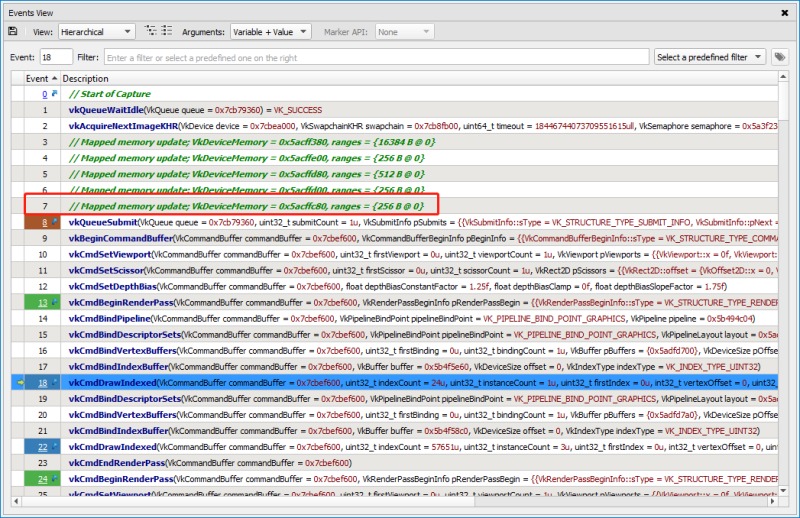The width and height of the screenshot is (800, 518).
Task: Click the horizontal scrollbar right arrow
Action: [772, 501]
